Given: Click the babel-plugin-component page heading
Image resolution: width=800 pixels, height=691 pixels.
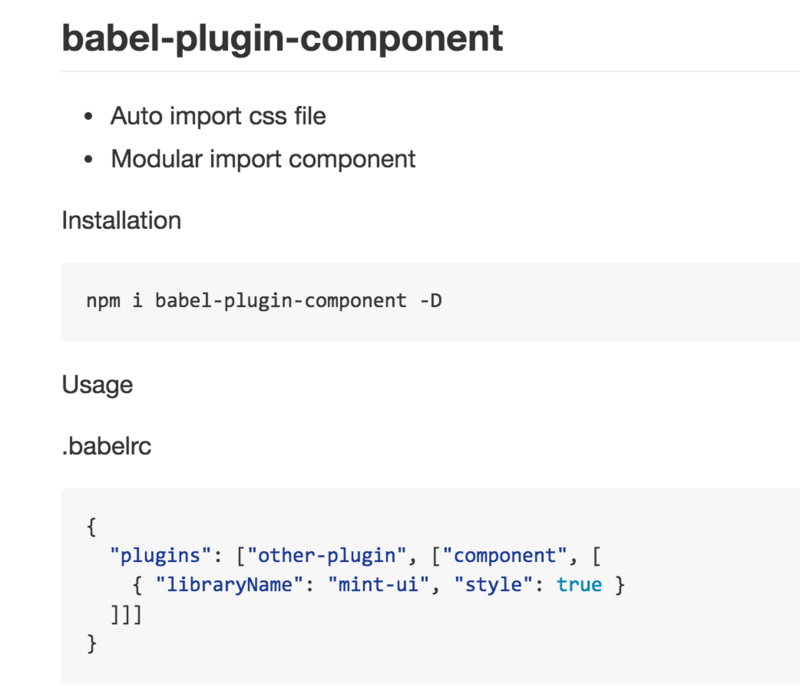Looking at the screenshot, I should point(282,38).
